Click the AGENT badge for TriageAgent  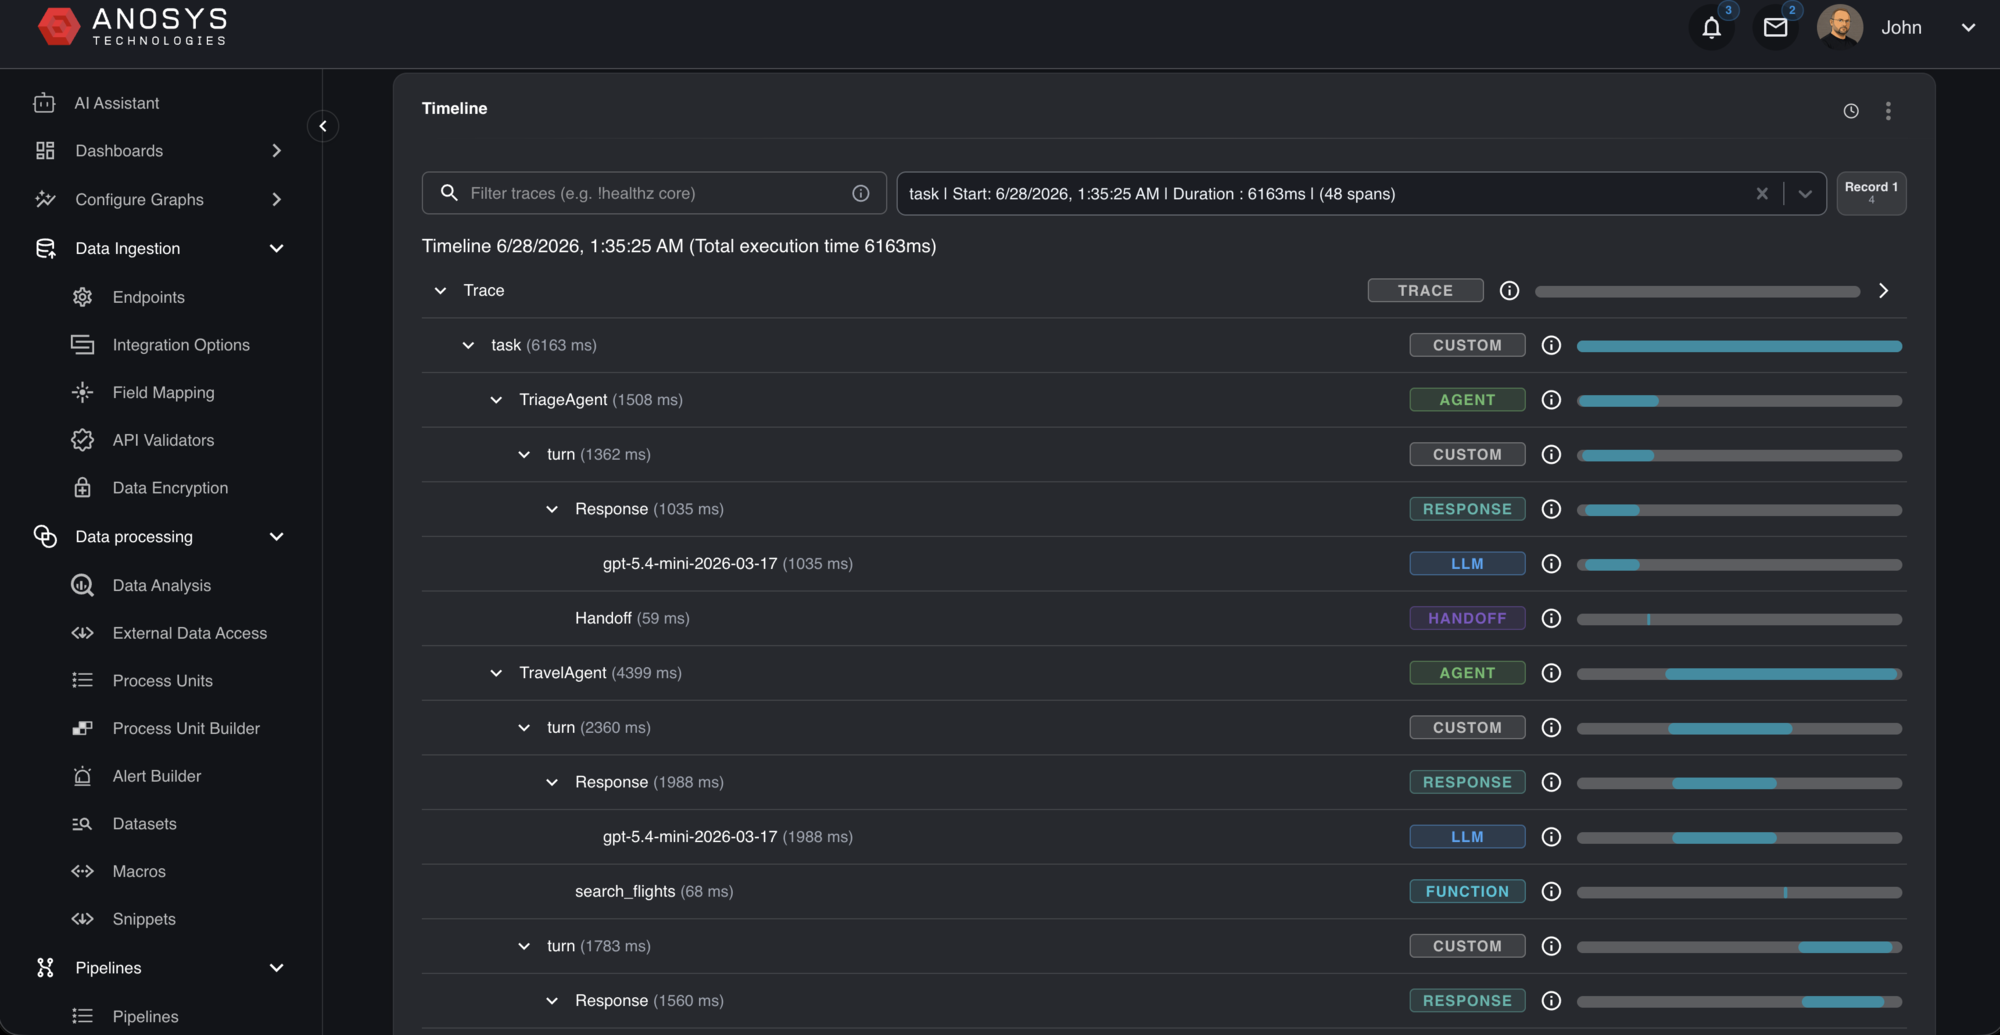[x=1467, y=400]
